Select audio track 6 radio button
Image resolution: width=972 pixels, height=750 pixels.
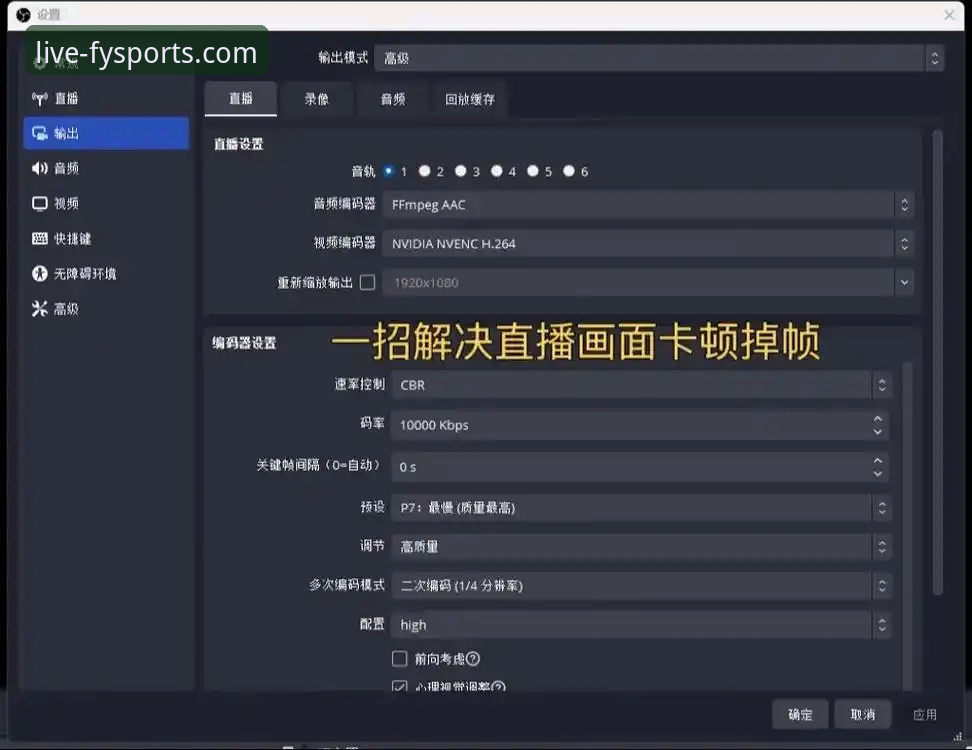(x=569, y=171)
